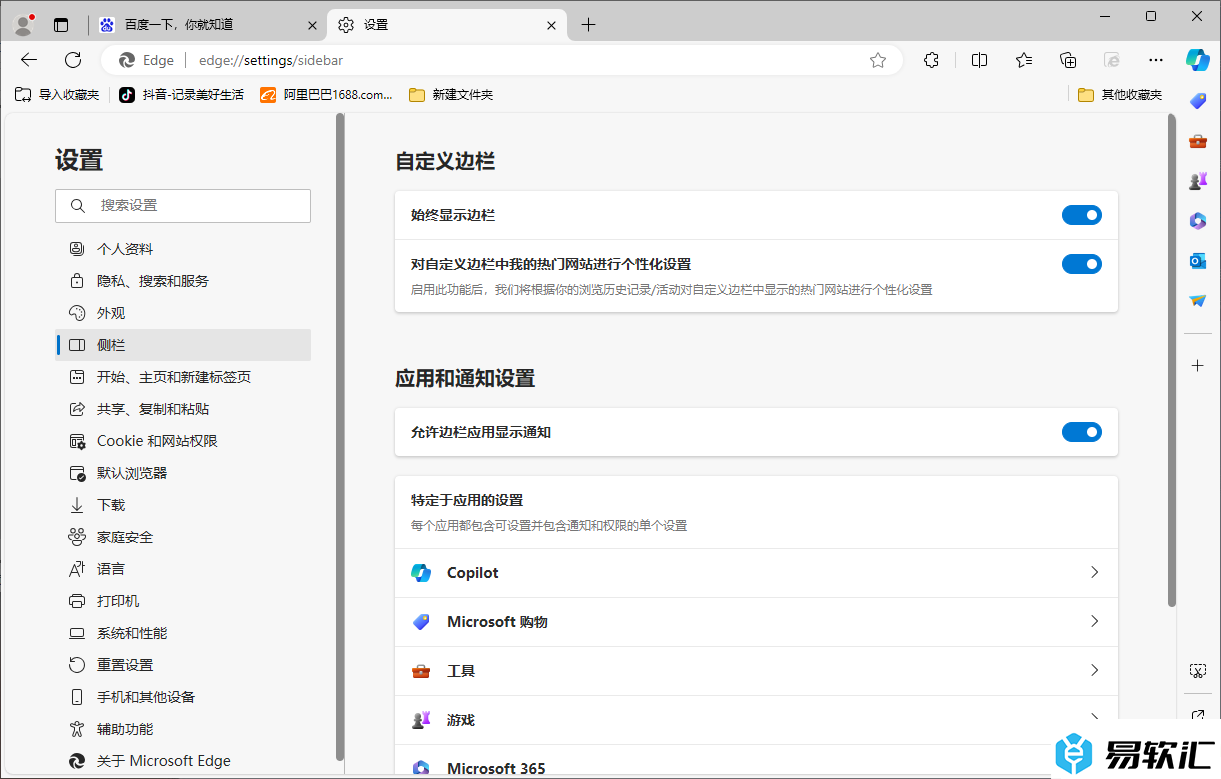
Task: Click the Outlook icon in sidebar
Action: 1197,261
